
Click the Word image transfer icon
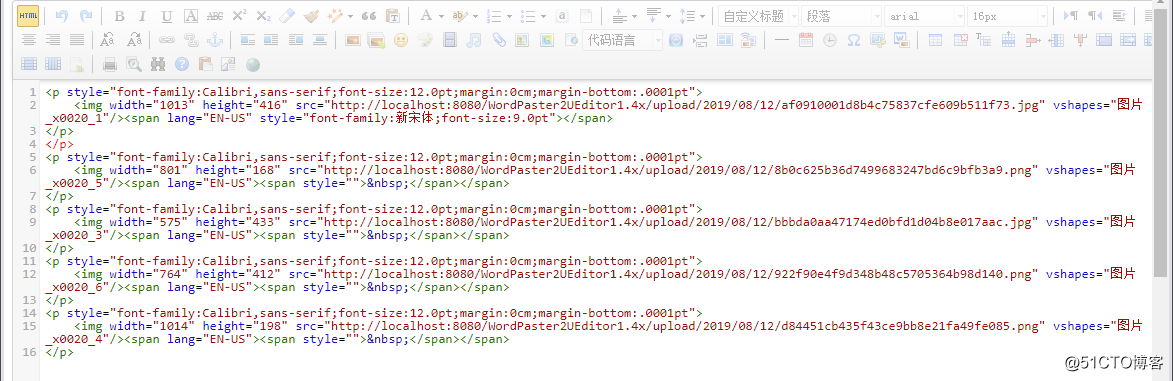pos(901,40)
